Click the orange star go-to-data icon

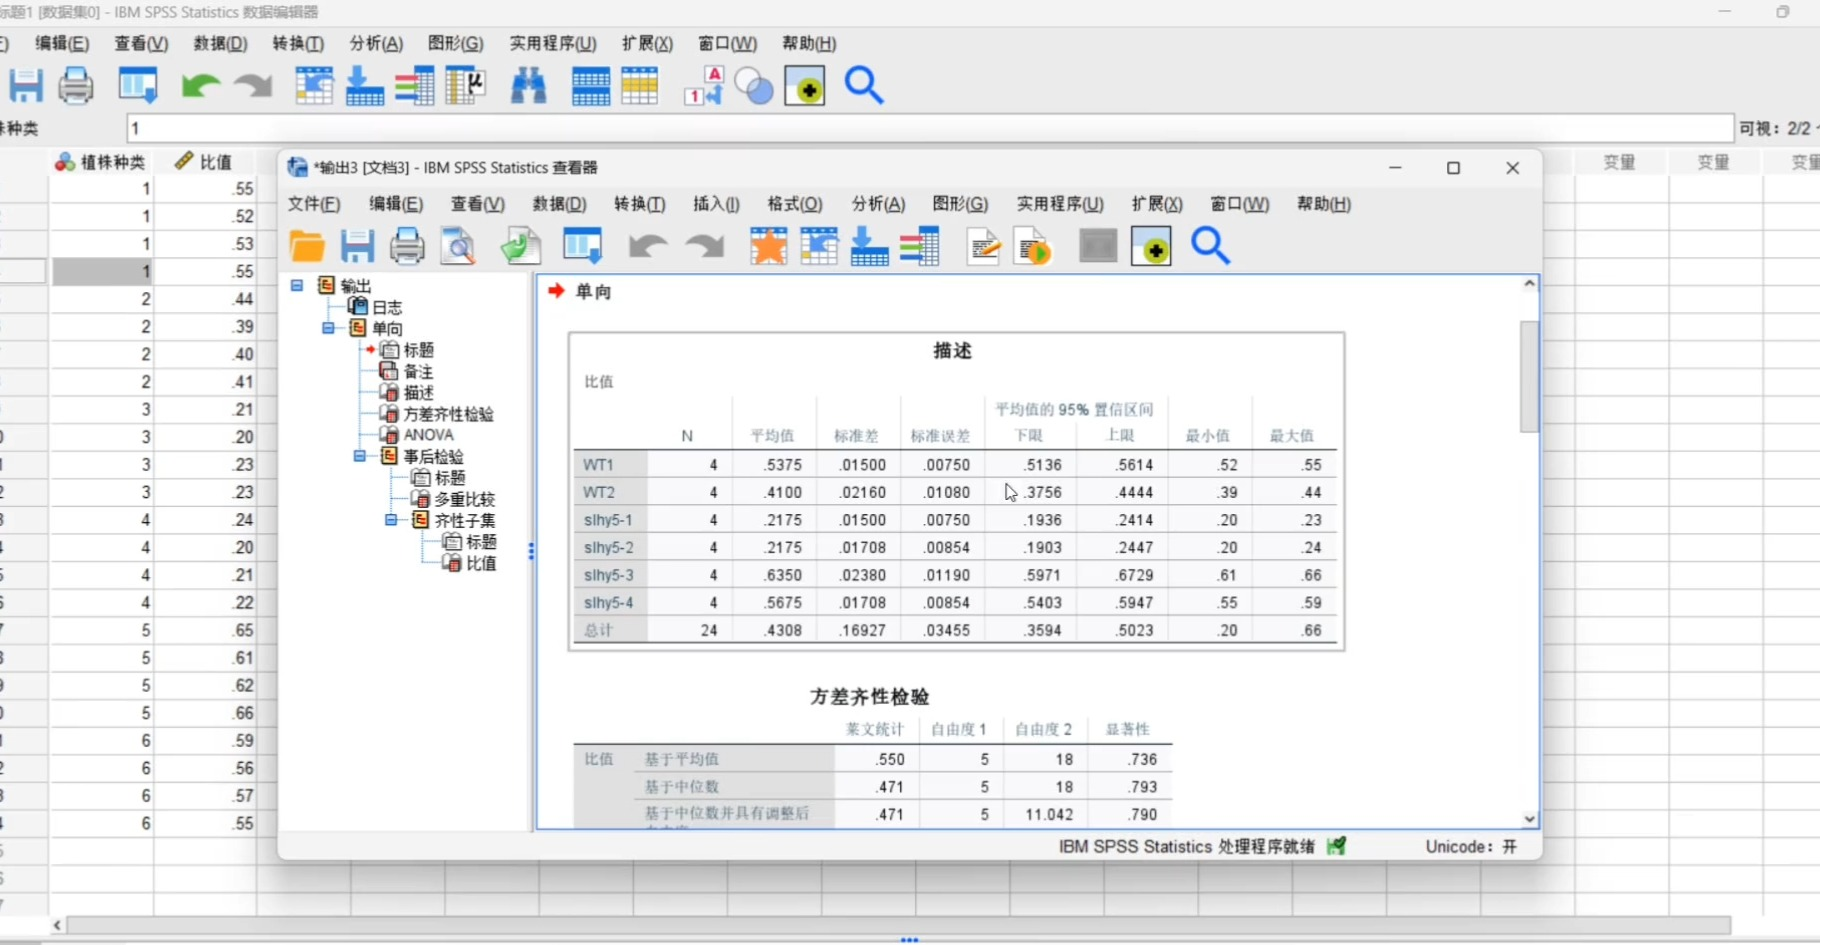768,246
